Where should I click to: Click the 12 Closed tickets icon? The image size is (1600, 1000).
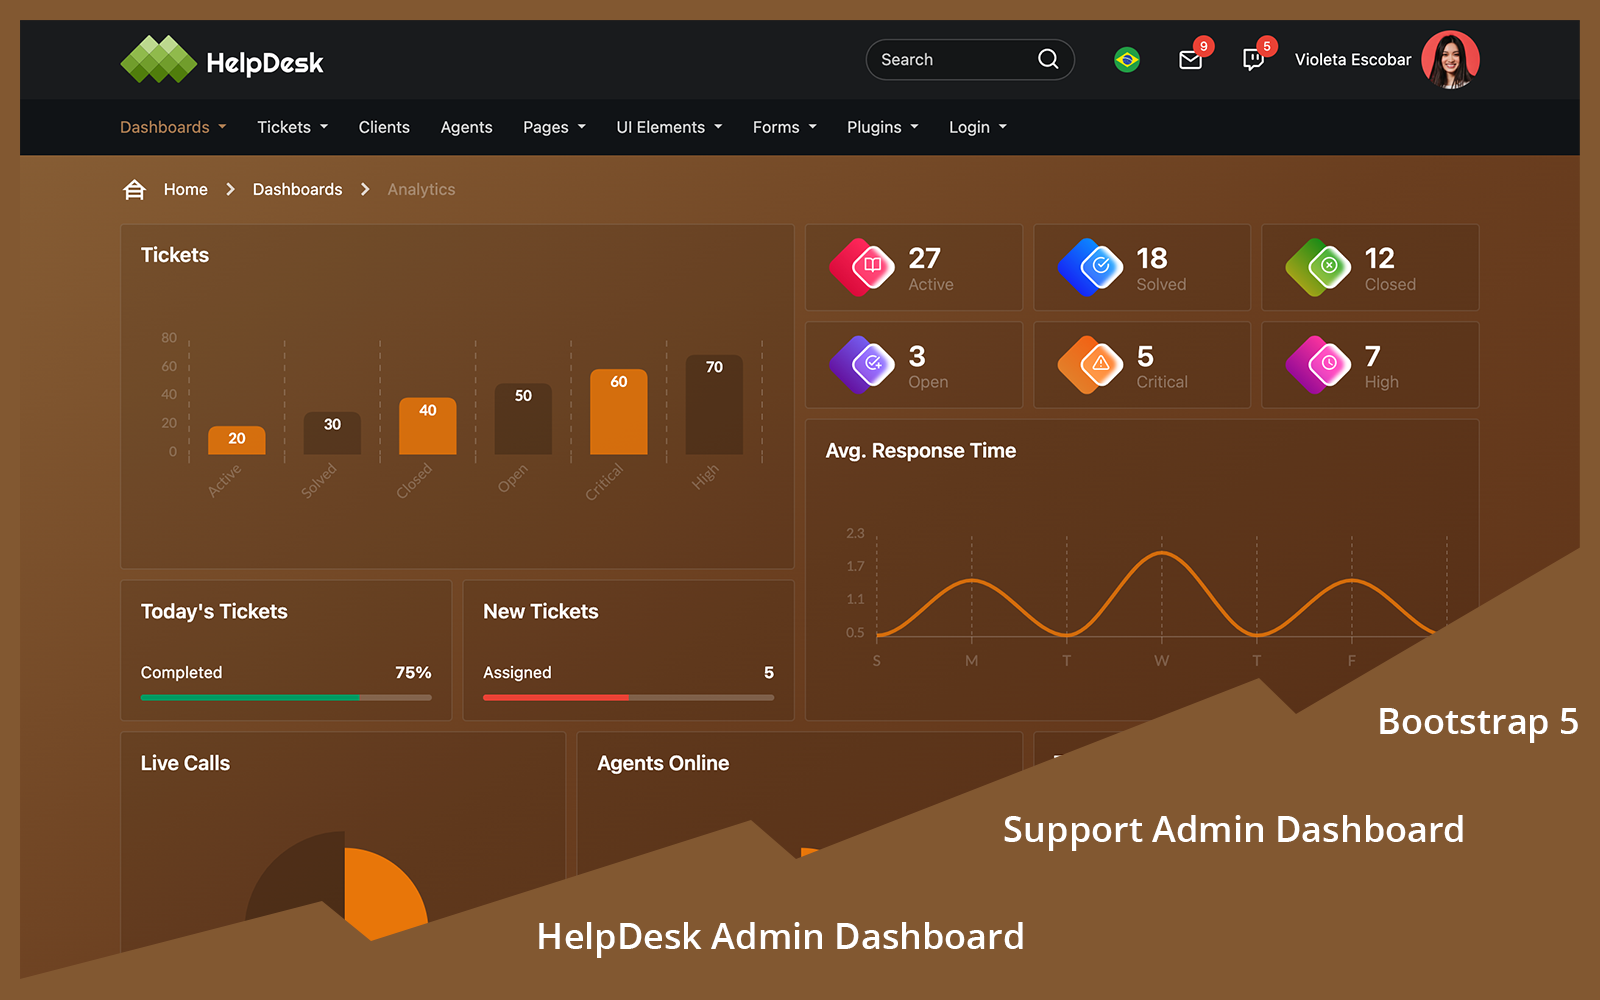point(1318,267)
